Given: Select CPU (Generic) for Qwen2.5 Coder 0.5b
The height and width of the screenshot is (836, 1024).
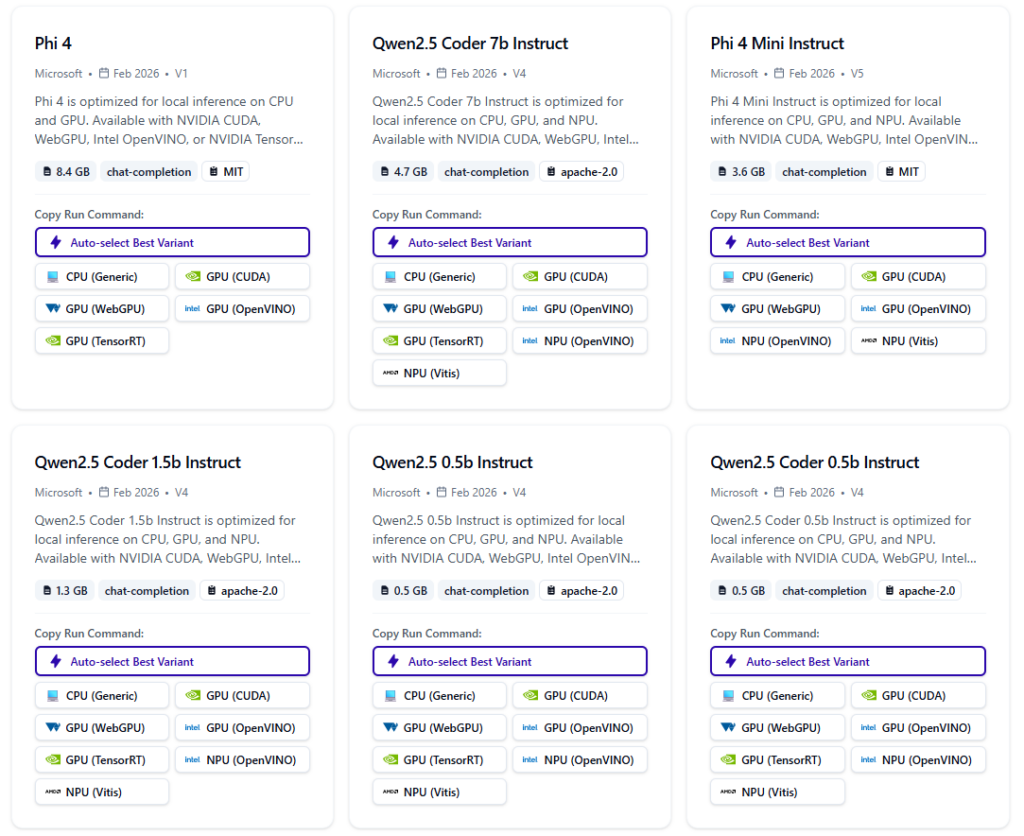Looking at the screenshot, I should (777, 695).
